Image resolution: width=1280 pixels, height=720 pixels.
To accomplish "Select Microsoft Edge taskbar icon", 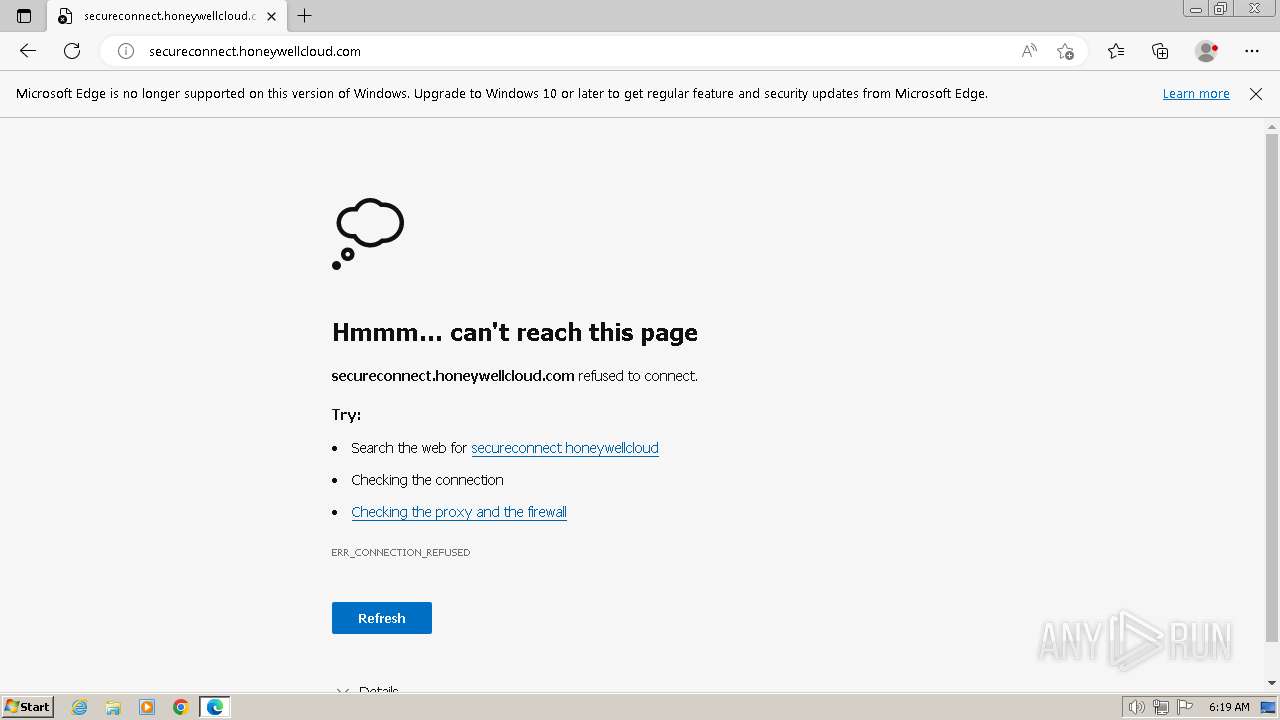I will pyautogui.click(x=215, y=707).
